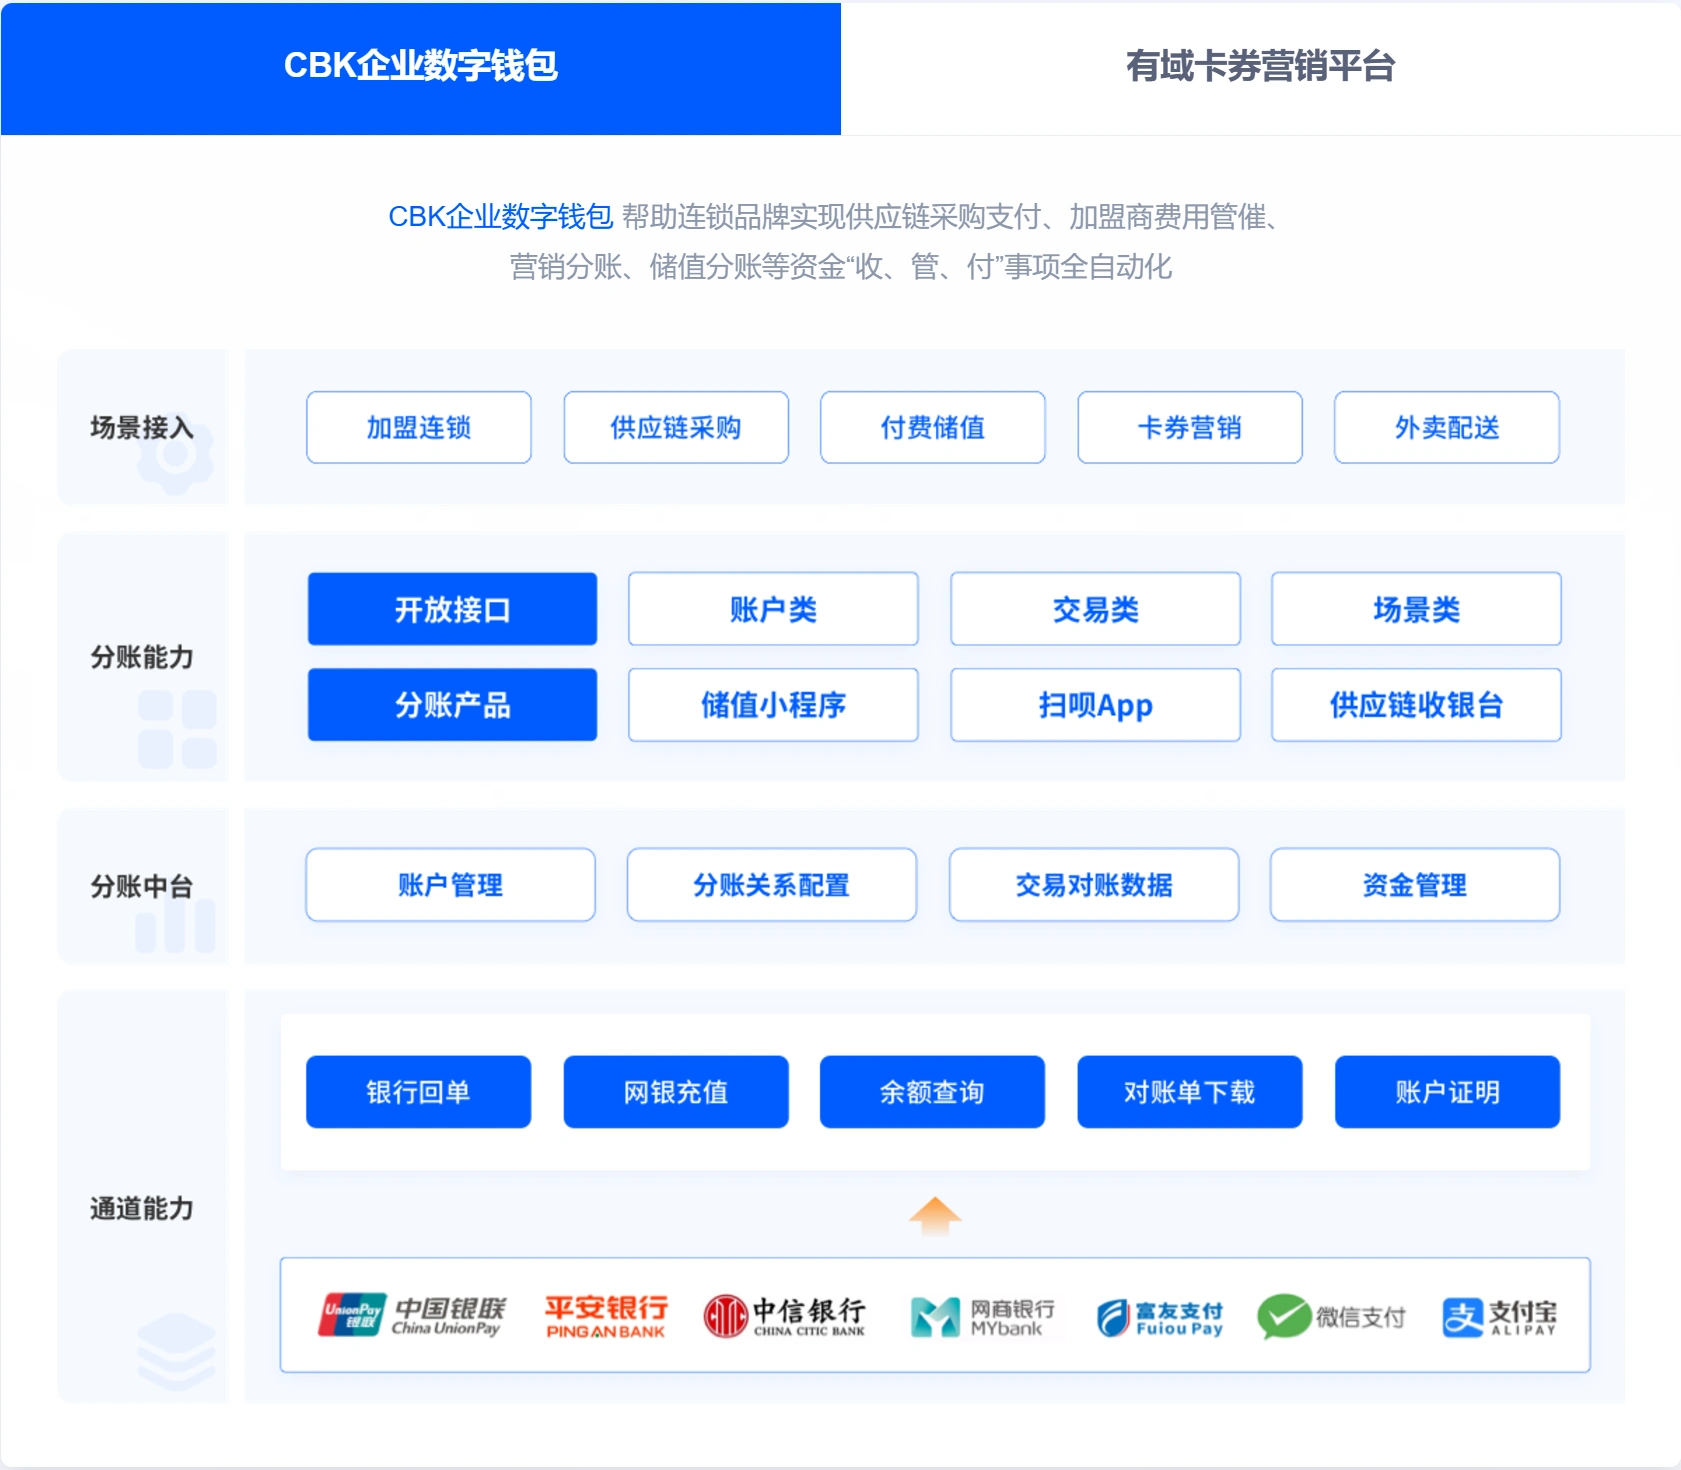Viewport: 1681px width, 1470px height.
Task: Click the 分账能力 row label
Action: [x=141, y=657]
